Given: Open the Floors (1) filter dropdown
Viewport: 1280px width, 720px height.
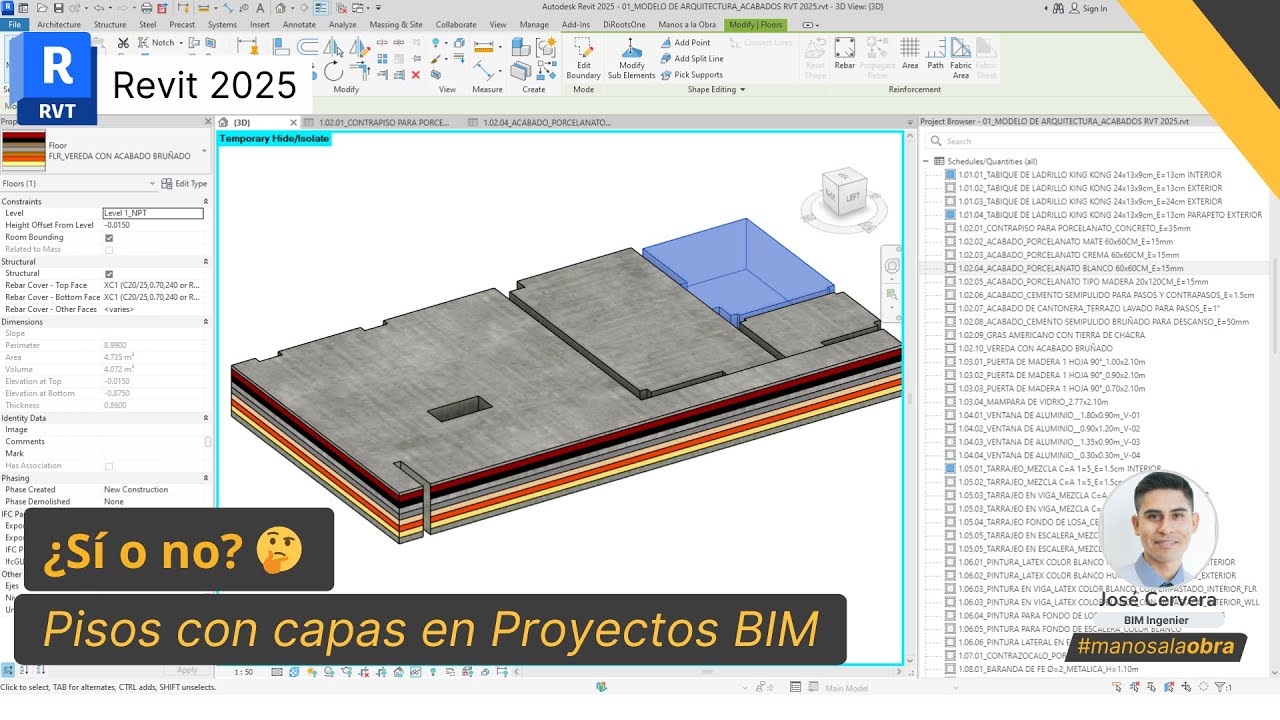Looking at the screenshot, I should (x=153, y=183).
